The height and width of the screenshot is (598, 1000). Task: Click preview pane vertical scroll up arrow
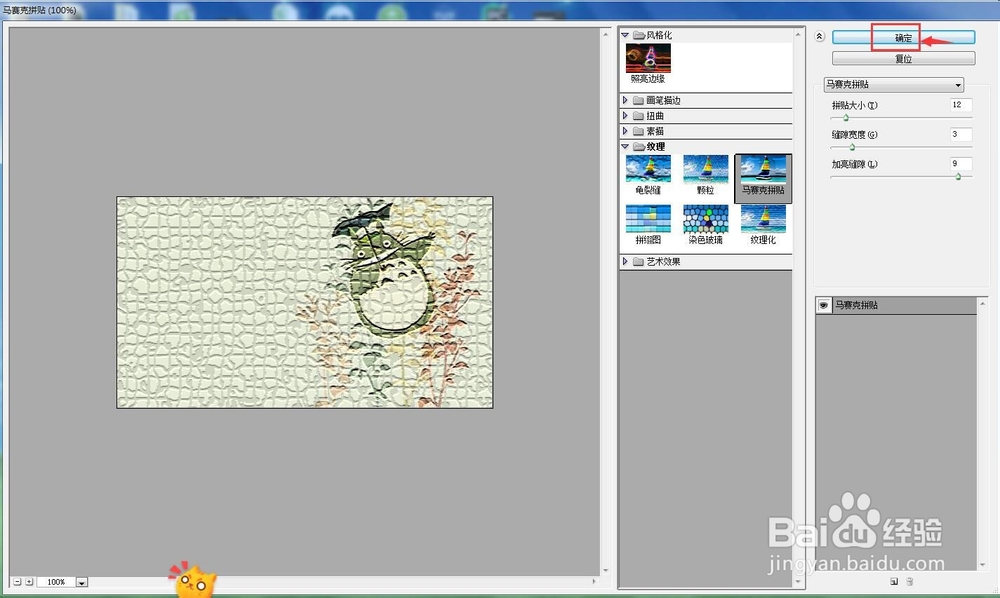[x=605, y=33]
